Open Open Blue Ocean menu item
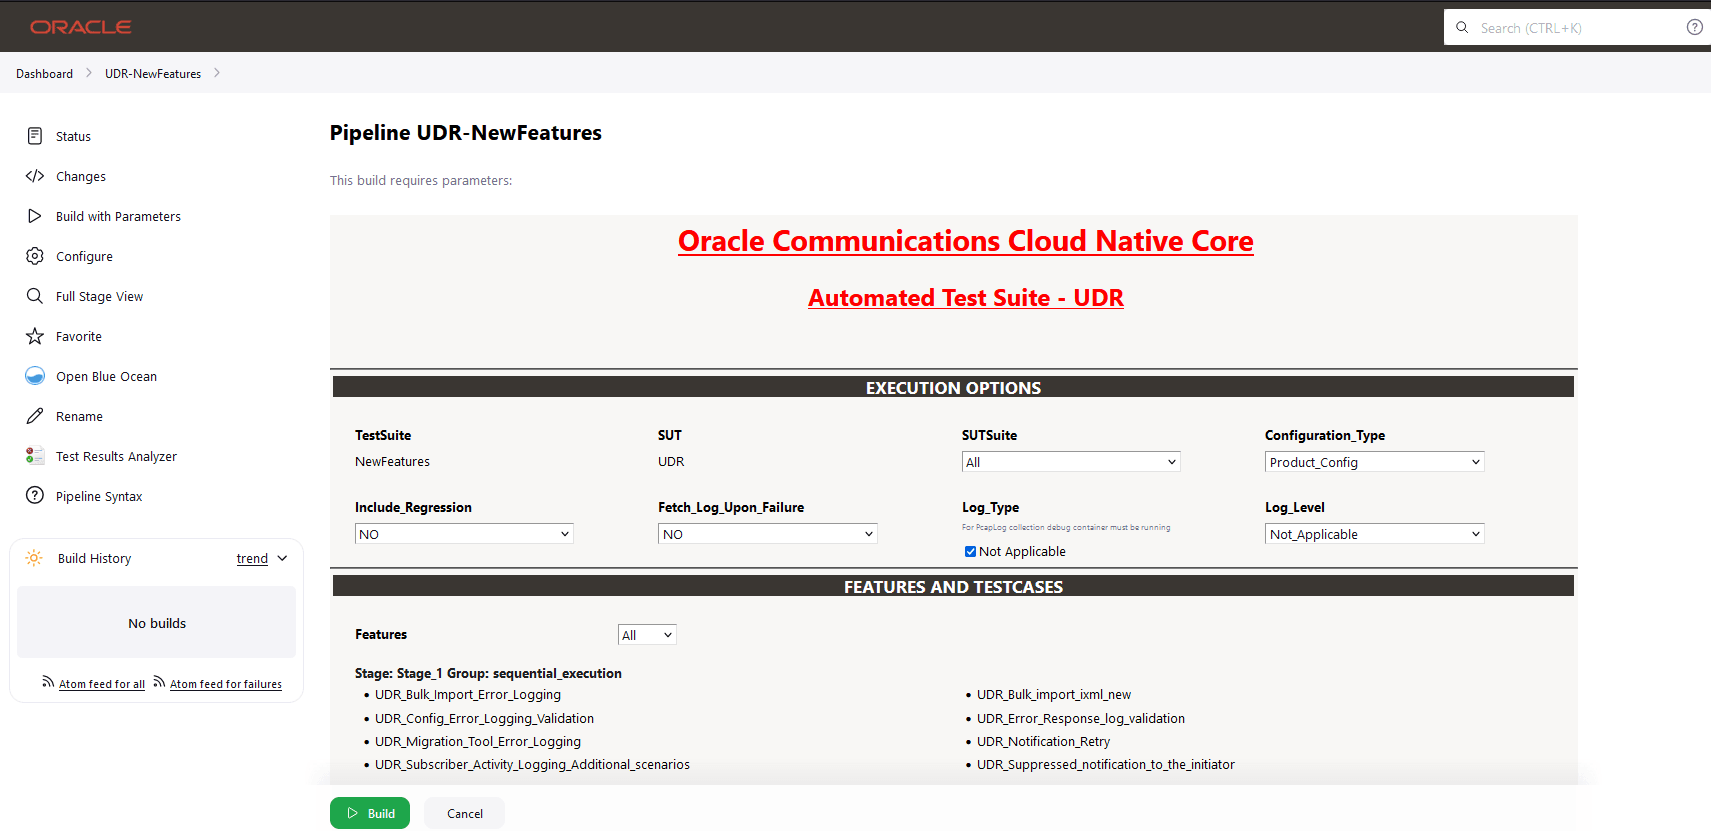Screen dimensions: 1711x831 [x=106, y=376]
